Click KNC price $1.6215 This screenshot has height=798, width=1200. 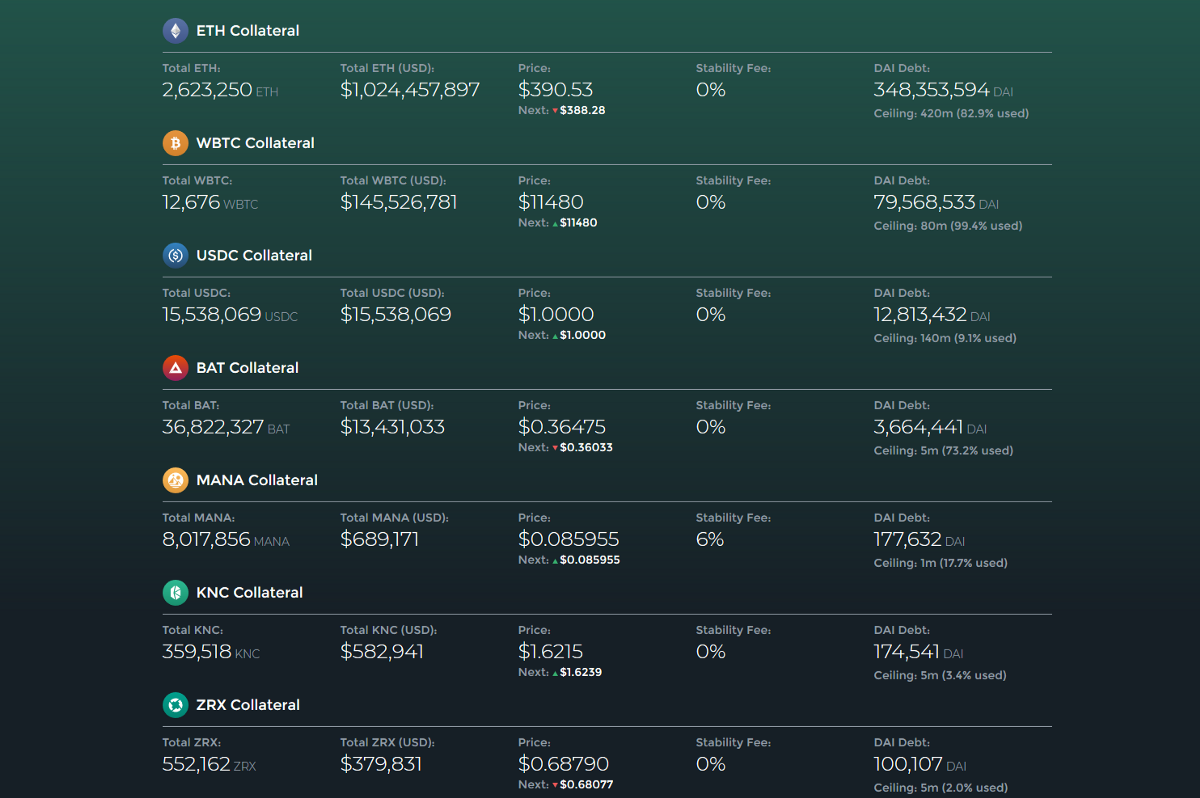[x=550, y=652]
